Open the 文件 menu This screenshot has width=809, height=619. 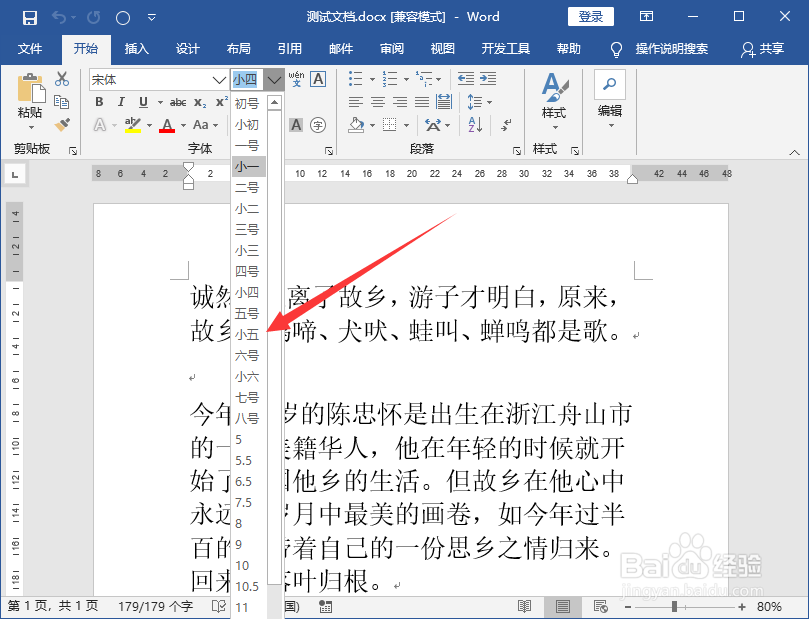pyautogui.click(x=30, y=47)
